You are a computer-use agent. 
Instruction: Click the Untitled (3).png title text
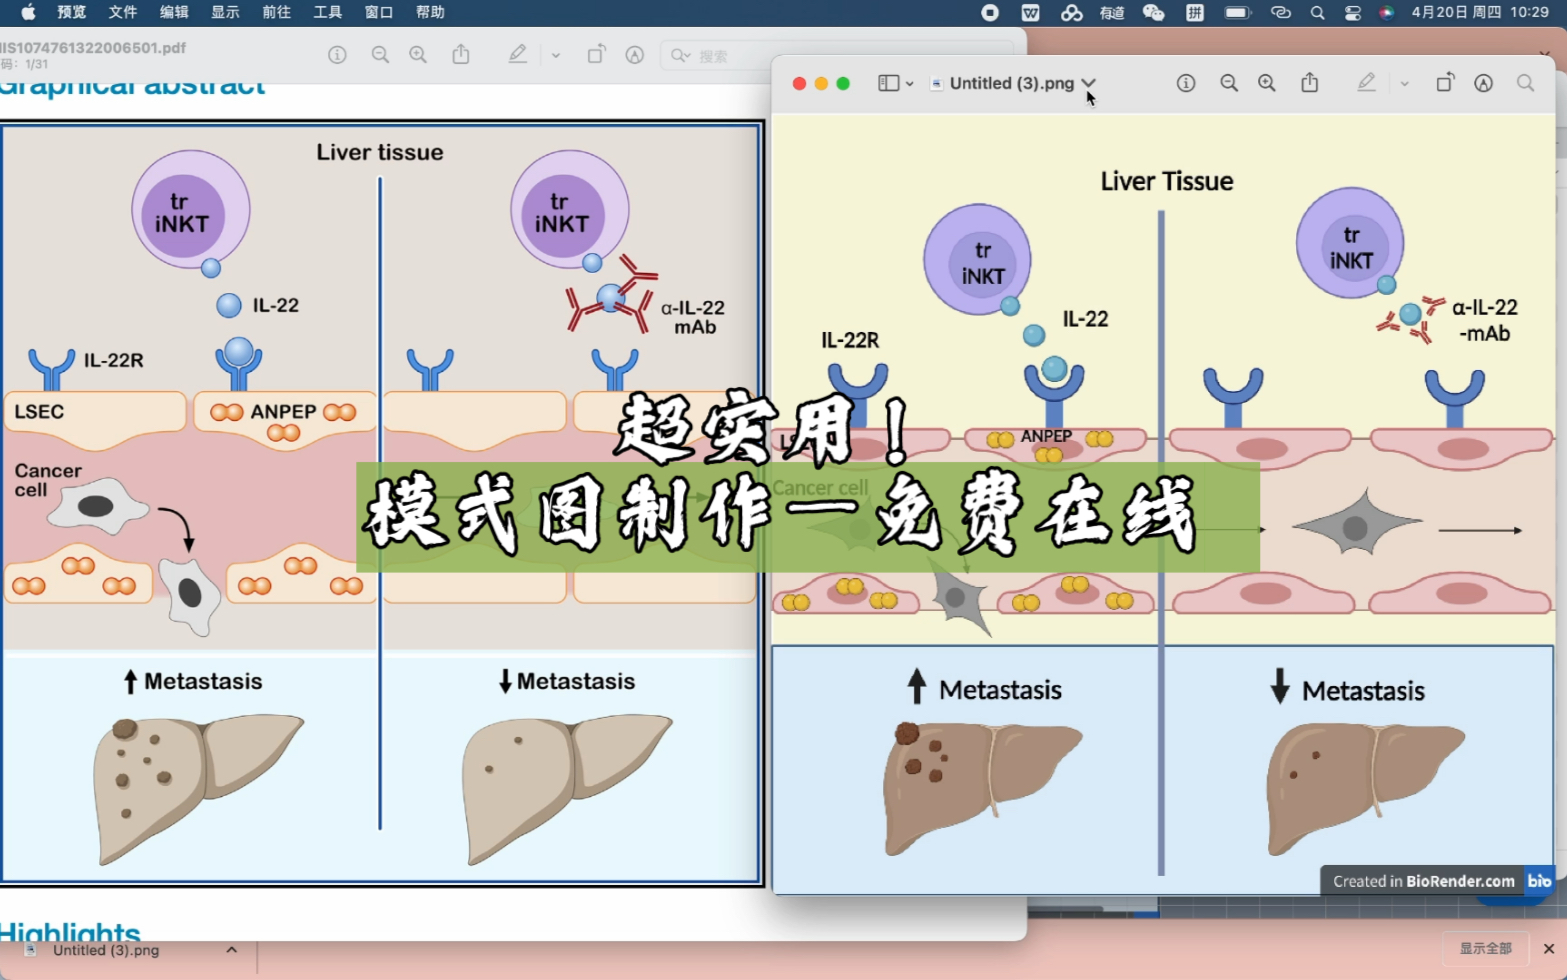1011,83
